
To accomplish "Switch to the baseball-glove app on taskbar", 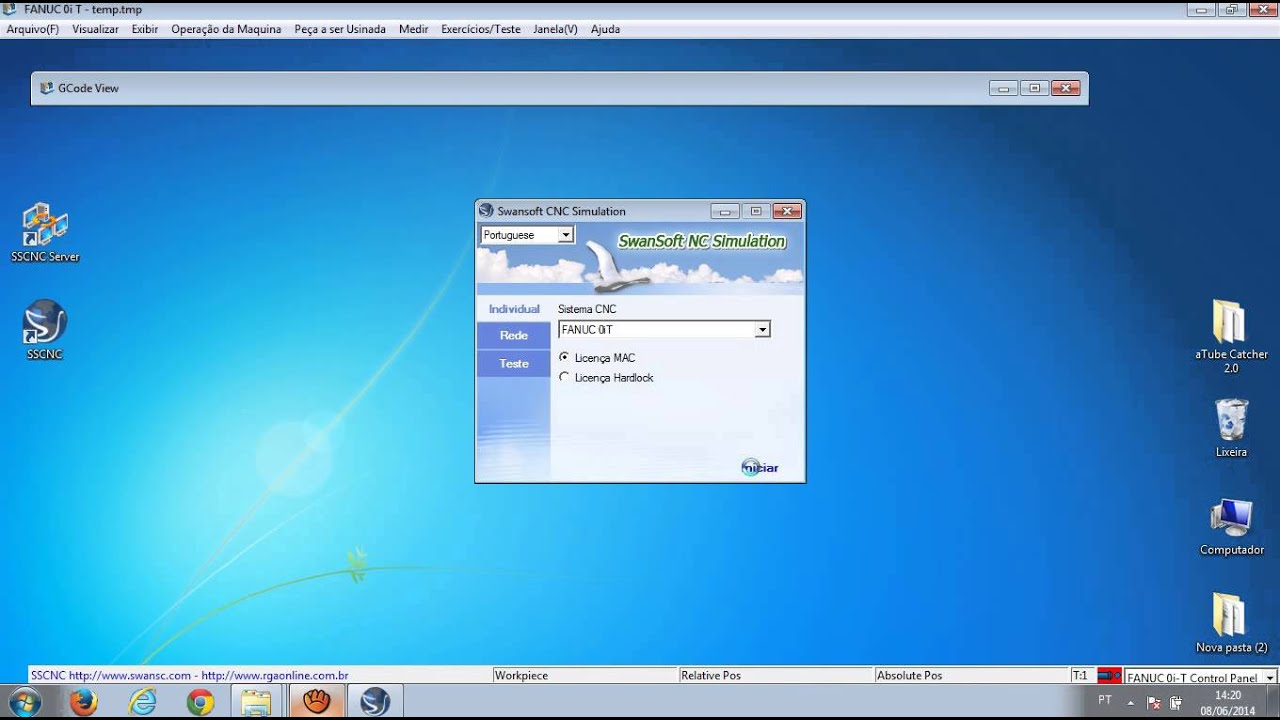I will [x=317, y=702].
